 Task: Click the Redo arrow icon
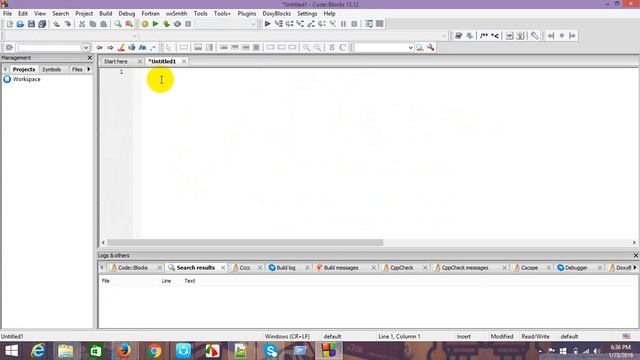coord(67,24)
